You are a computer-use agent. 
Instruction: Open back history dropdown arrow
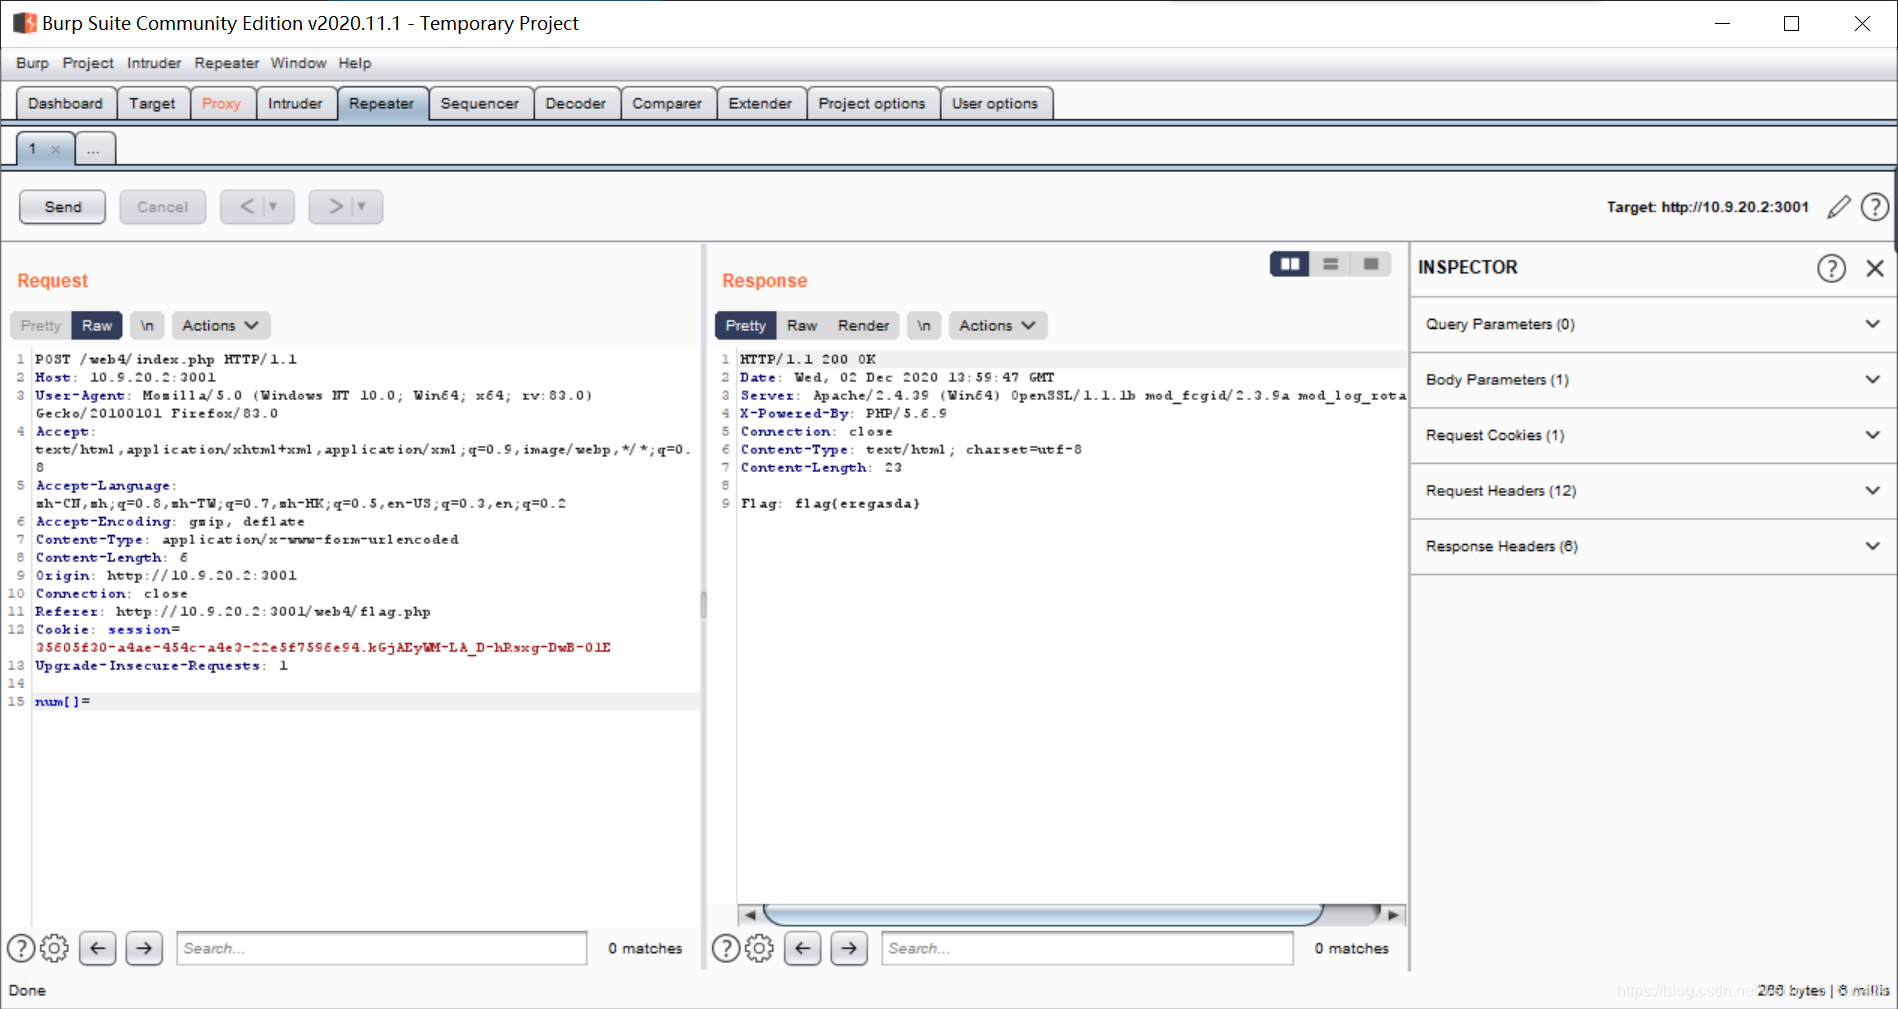[x=273, y=206]
